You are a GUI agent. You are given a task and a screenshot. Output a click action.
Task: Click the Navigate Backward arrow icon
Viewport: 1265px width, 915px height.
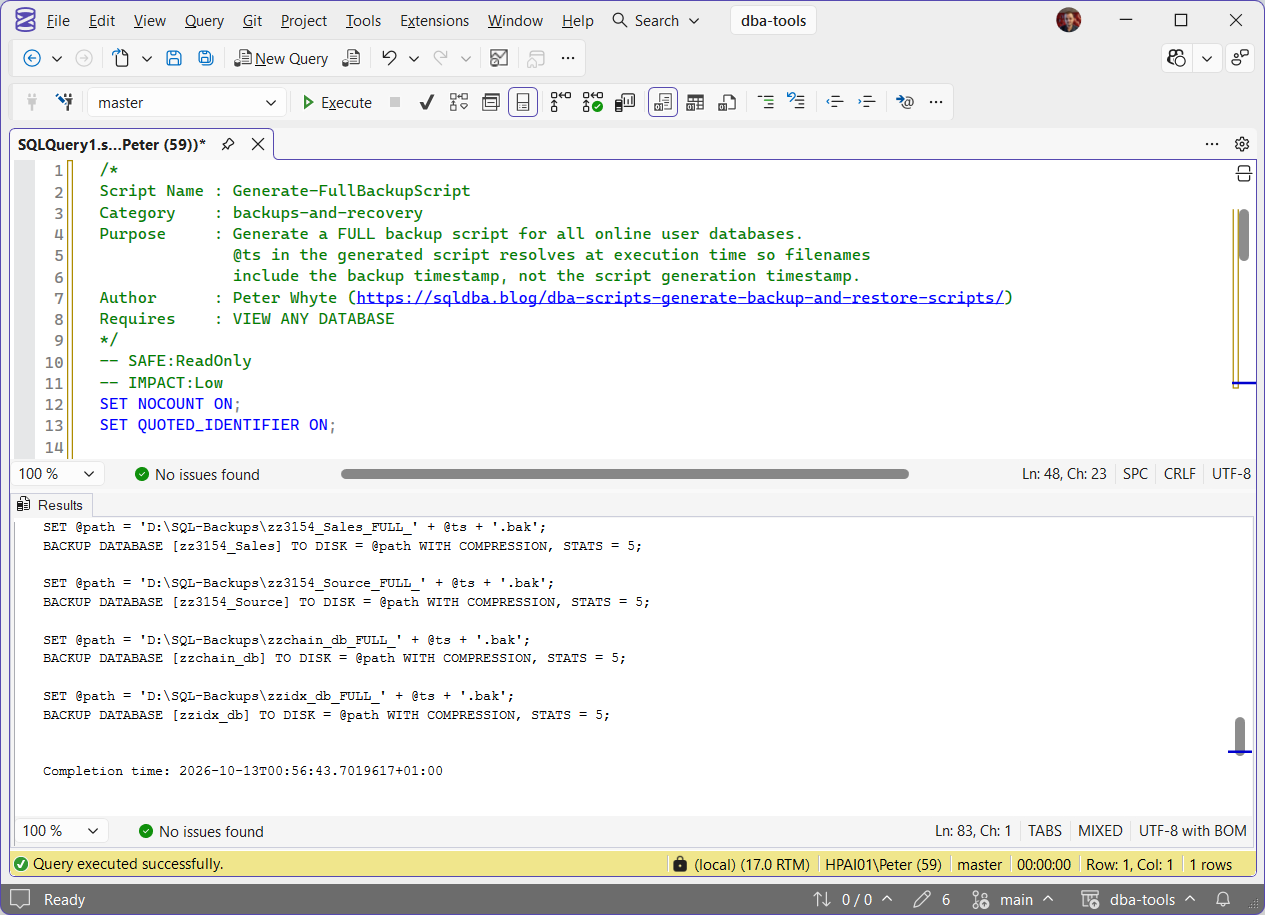click(x=32, y=58)
